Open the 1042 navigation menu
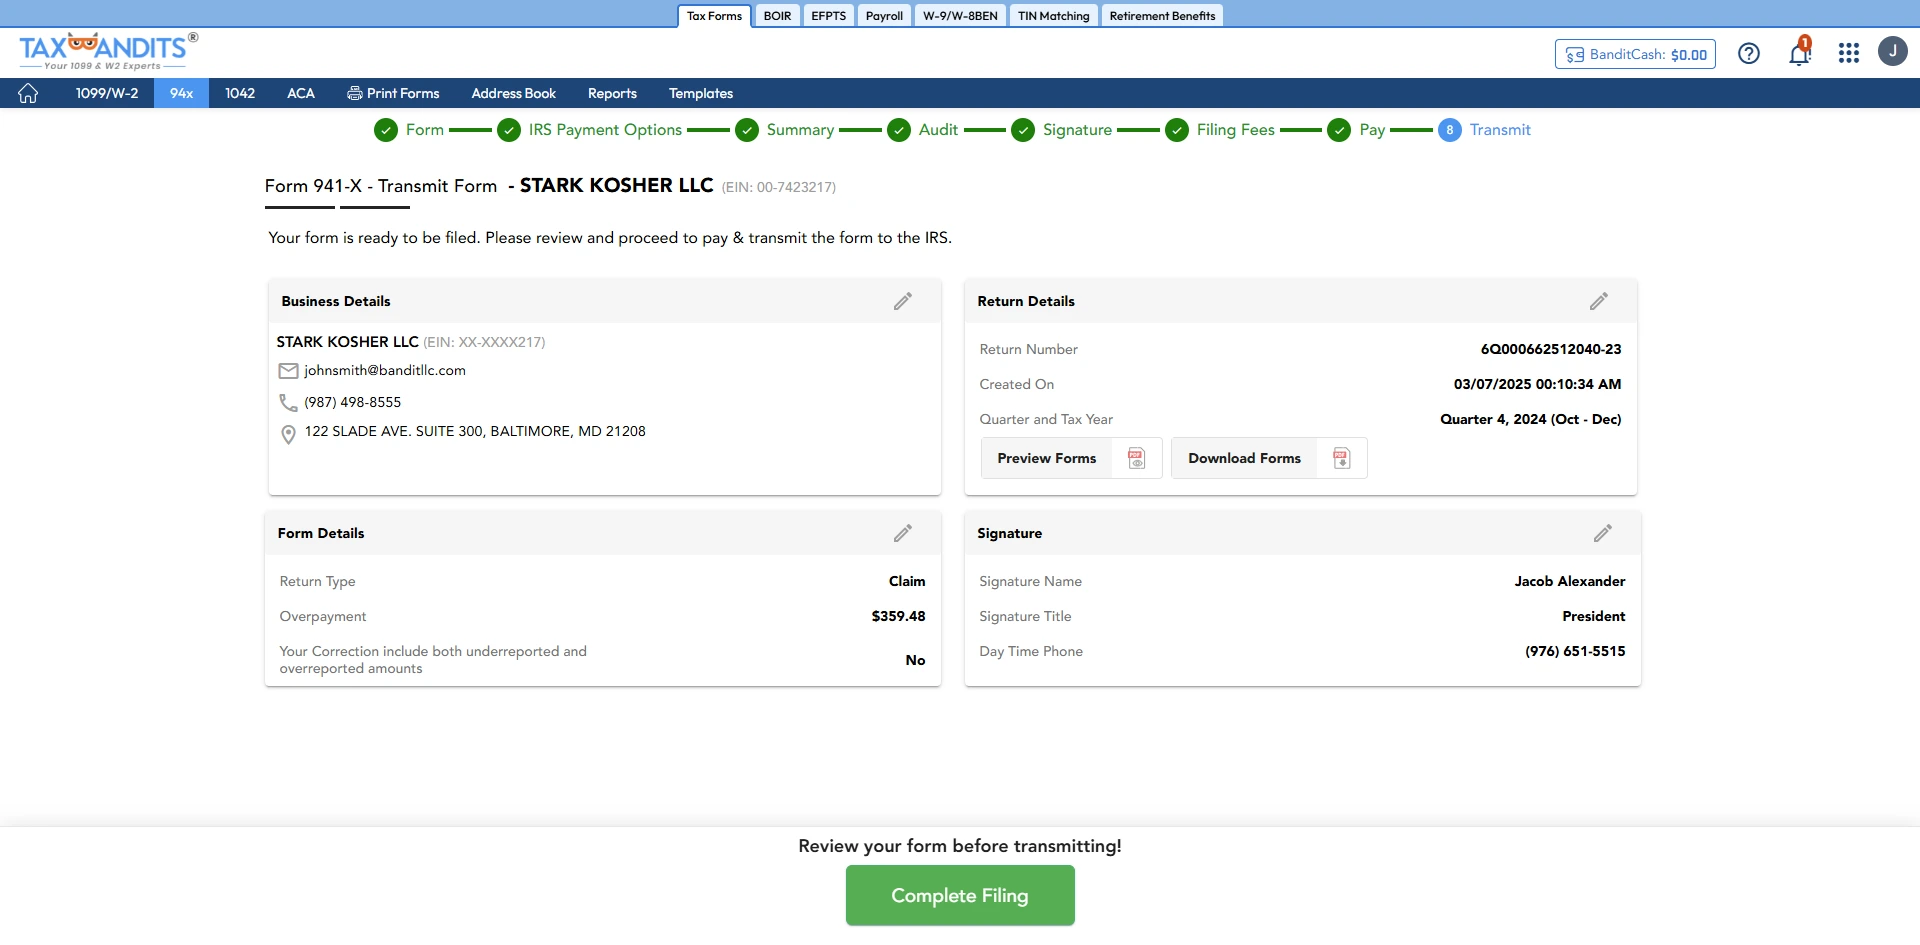The height and width of the screenshot is (945, 1920). click(x=240, y=93)
